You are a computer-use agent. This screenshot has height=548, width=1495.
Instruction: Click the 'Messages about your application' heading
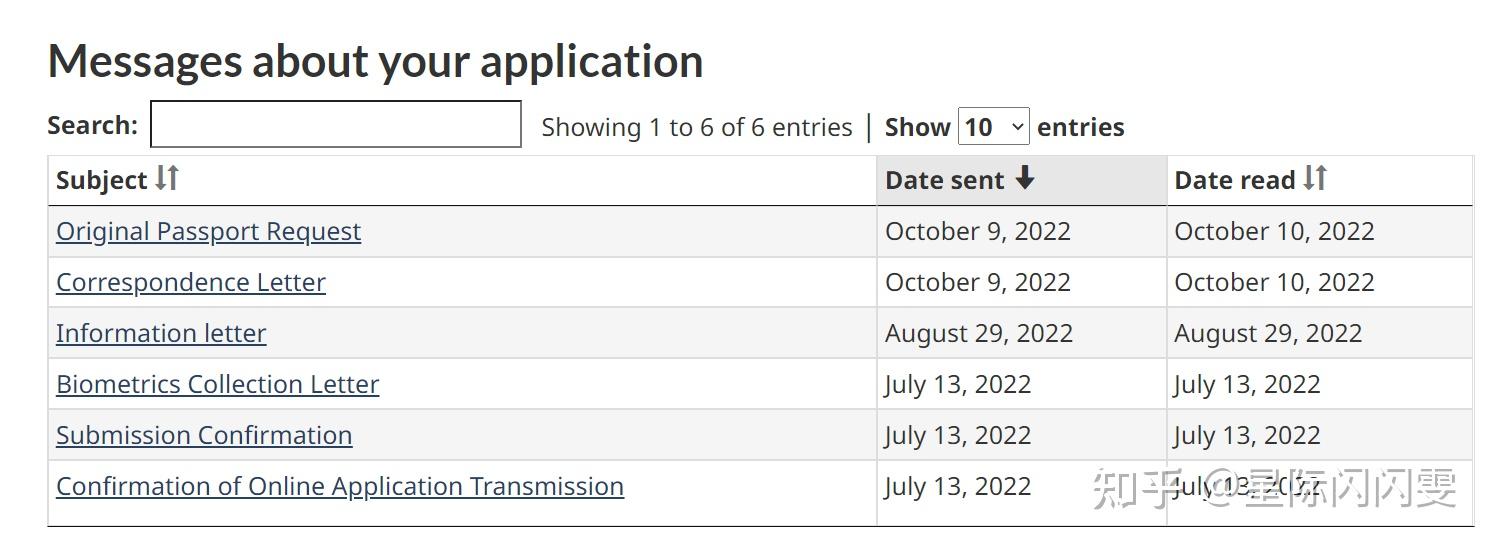(x=375, y=60)
